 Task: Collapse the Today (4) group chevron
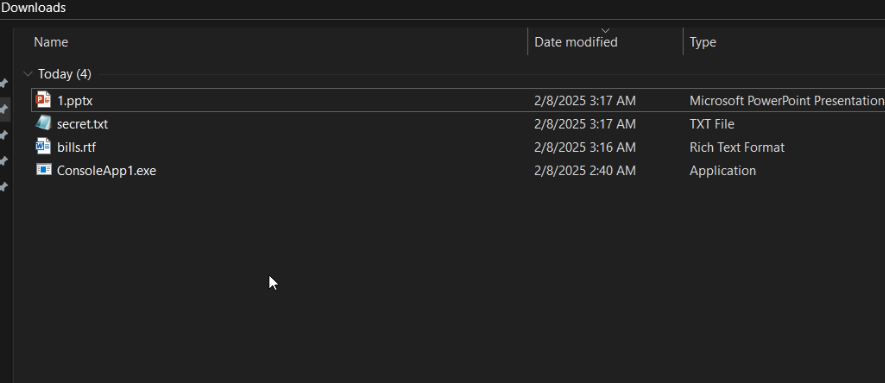[x=28, y=74]
